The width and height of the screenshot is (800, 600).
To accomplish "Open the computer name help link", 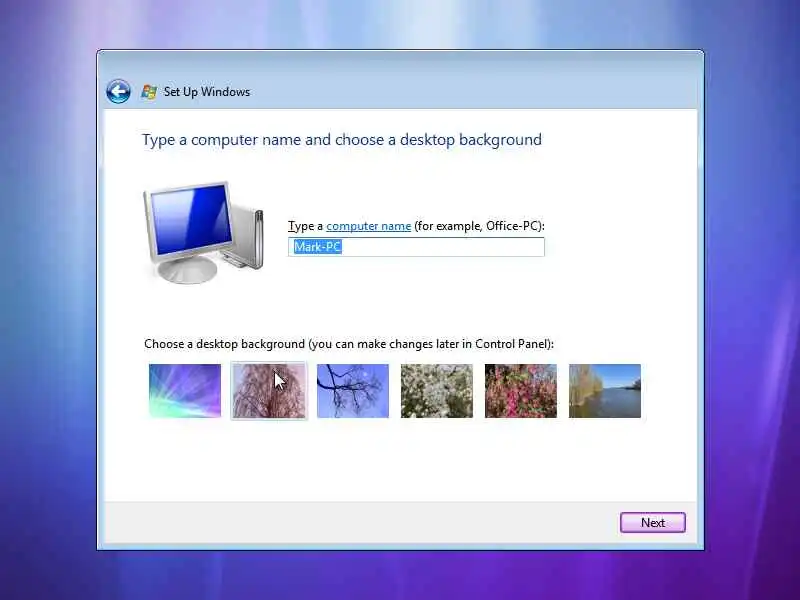I will 368,226.
